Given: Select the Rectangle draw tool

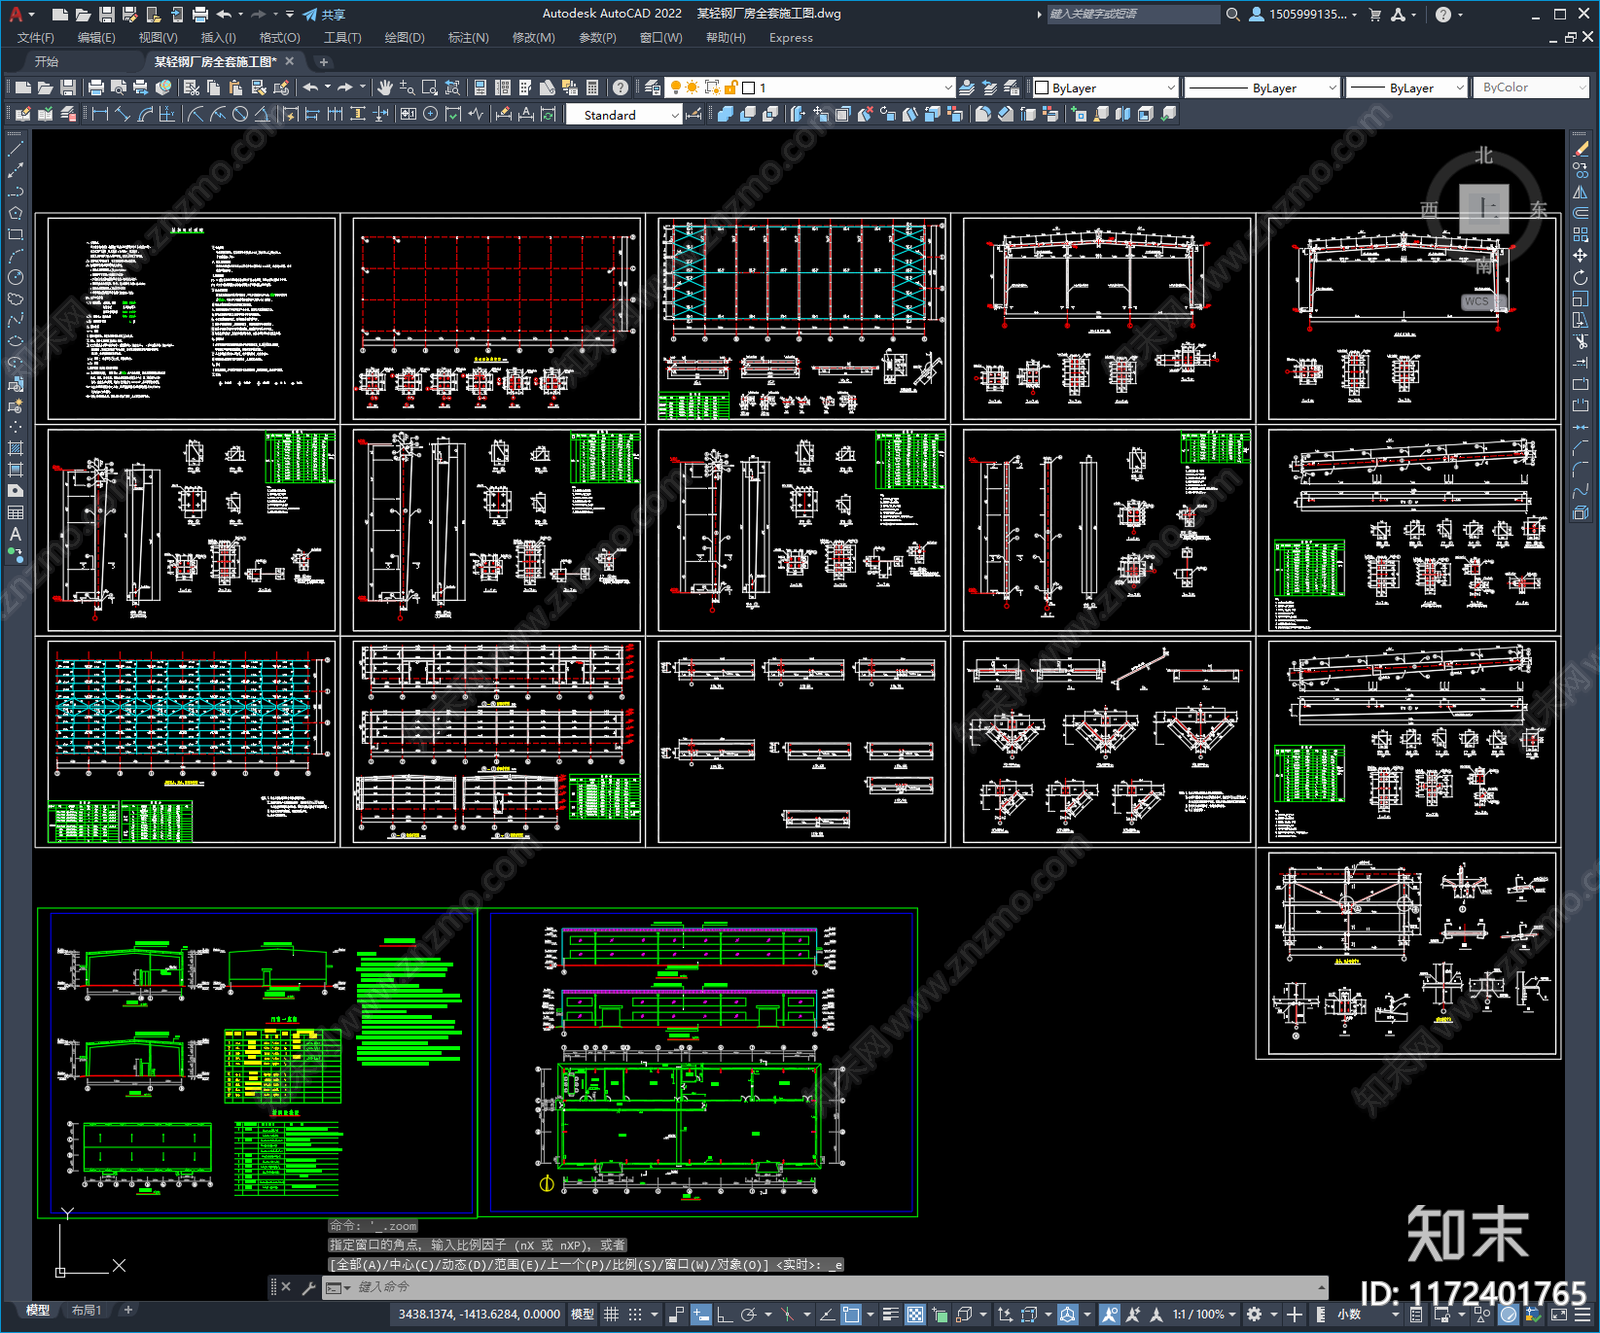Looking at the screenshot, I should click(x=15, y=235).
